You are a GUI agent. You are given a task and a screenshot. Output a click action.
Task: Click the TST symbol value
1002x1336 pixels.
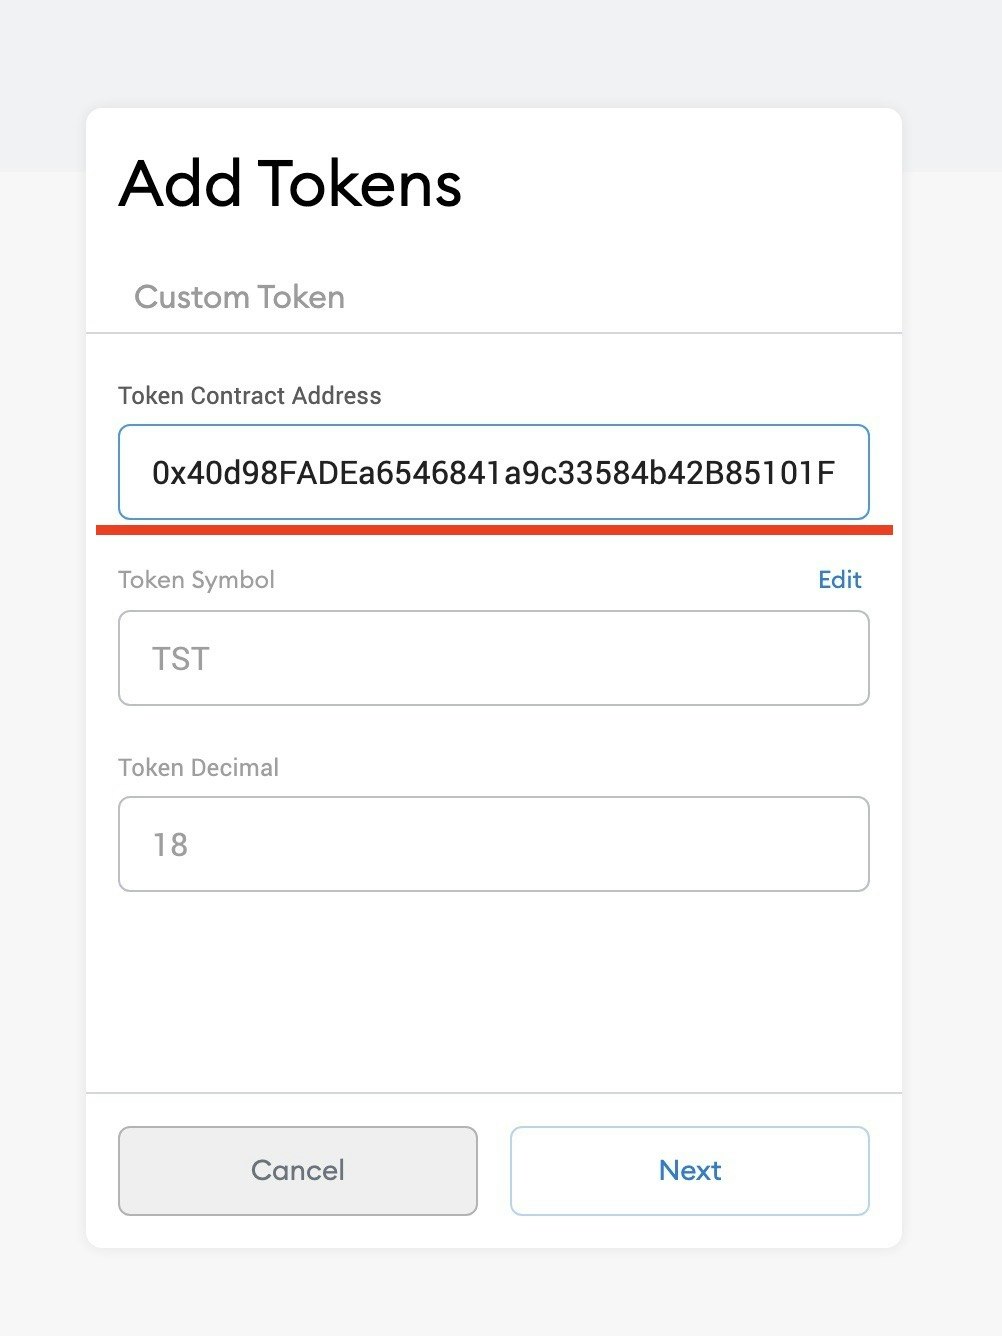pos(180,658)
